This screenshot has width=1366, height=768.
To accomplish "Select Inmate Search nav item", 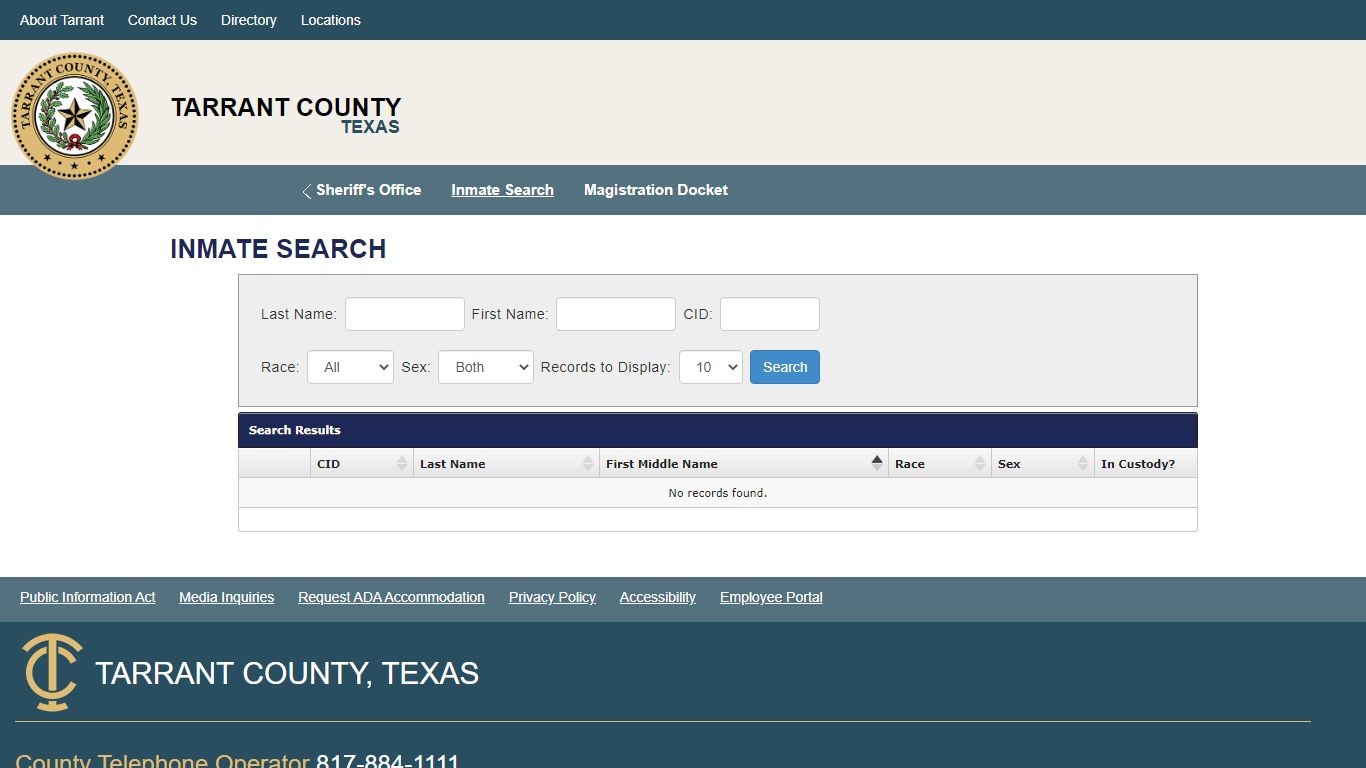I will coord(502,190).
